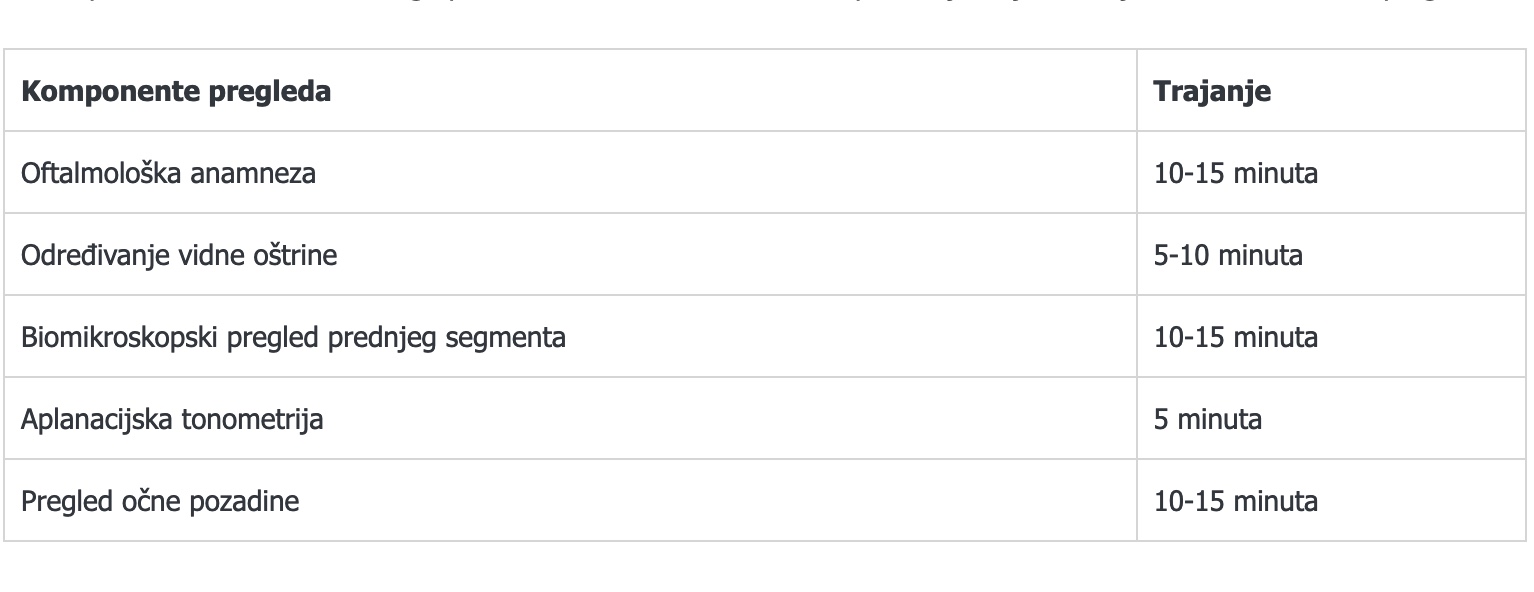Screen dimensions: 1534x592
Task: Click the duration for Pregled očne pozadine
Action: pyautogui.click(x=1236, y=501)
